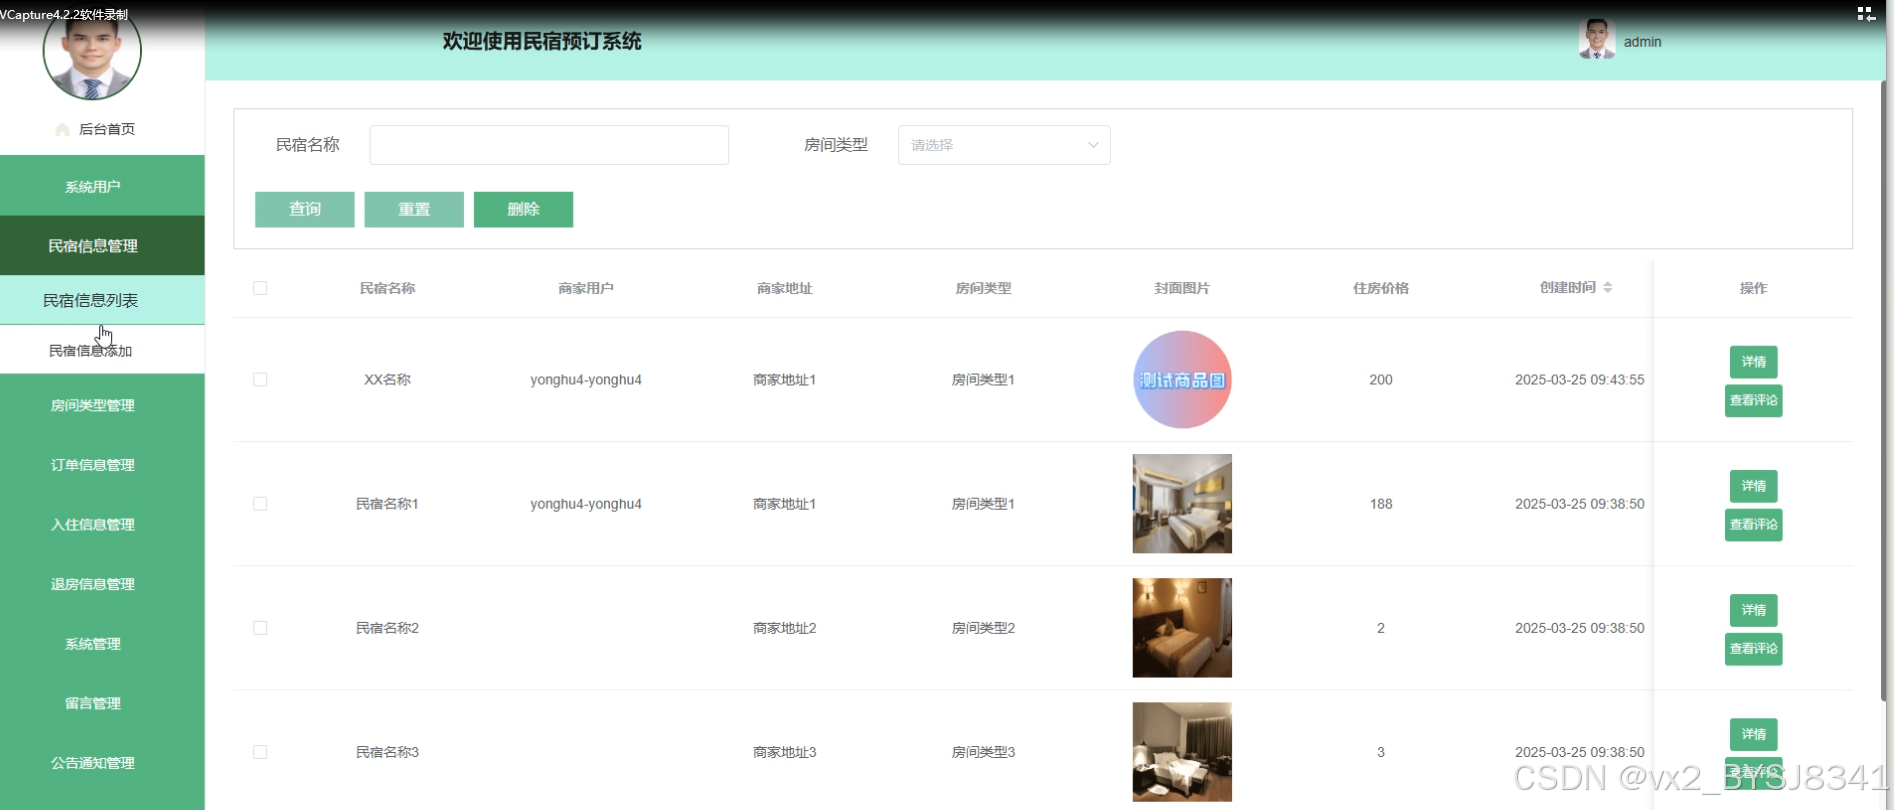Viewport: 1894px width, 810px height.
Task: Expand 房间类型管理 sidebar menu
Action: (102, 405)
